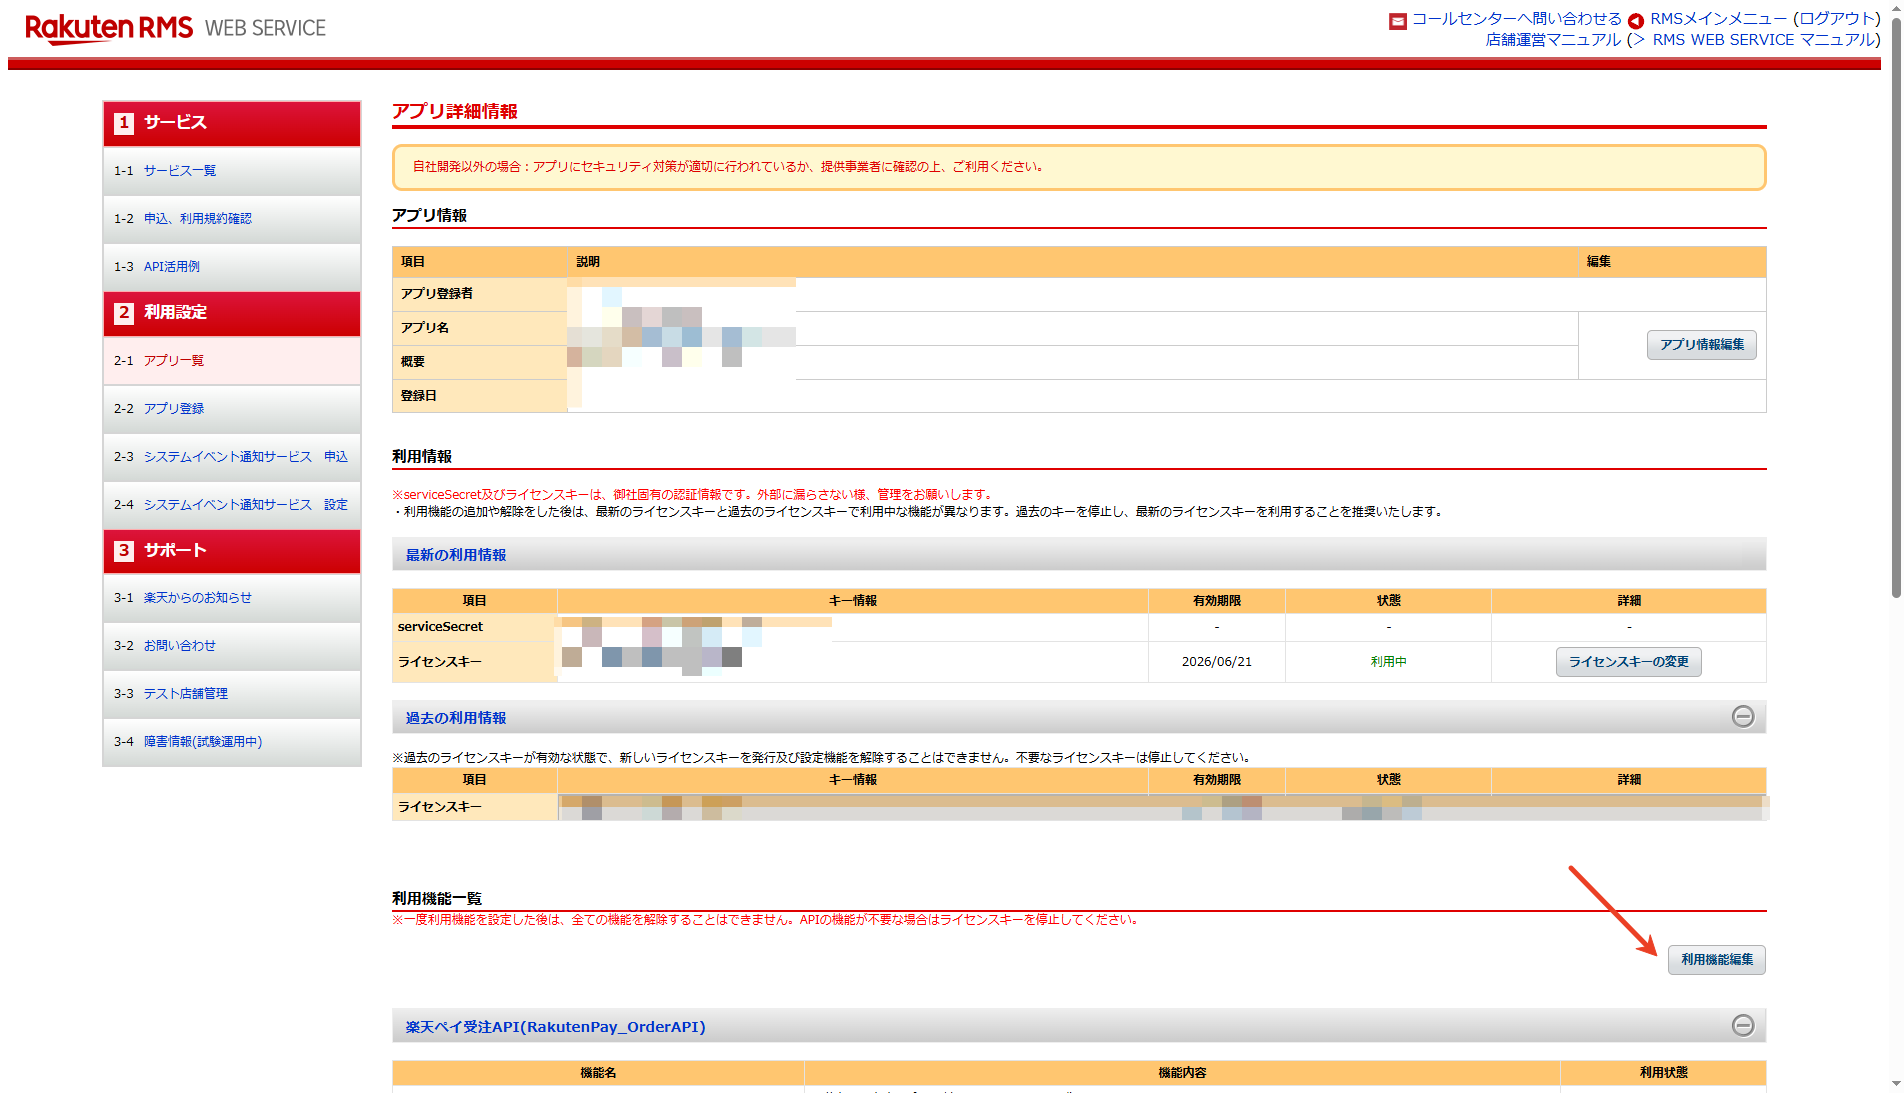Click the サポート section header in sidebar

point(232,551)
